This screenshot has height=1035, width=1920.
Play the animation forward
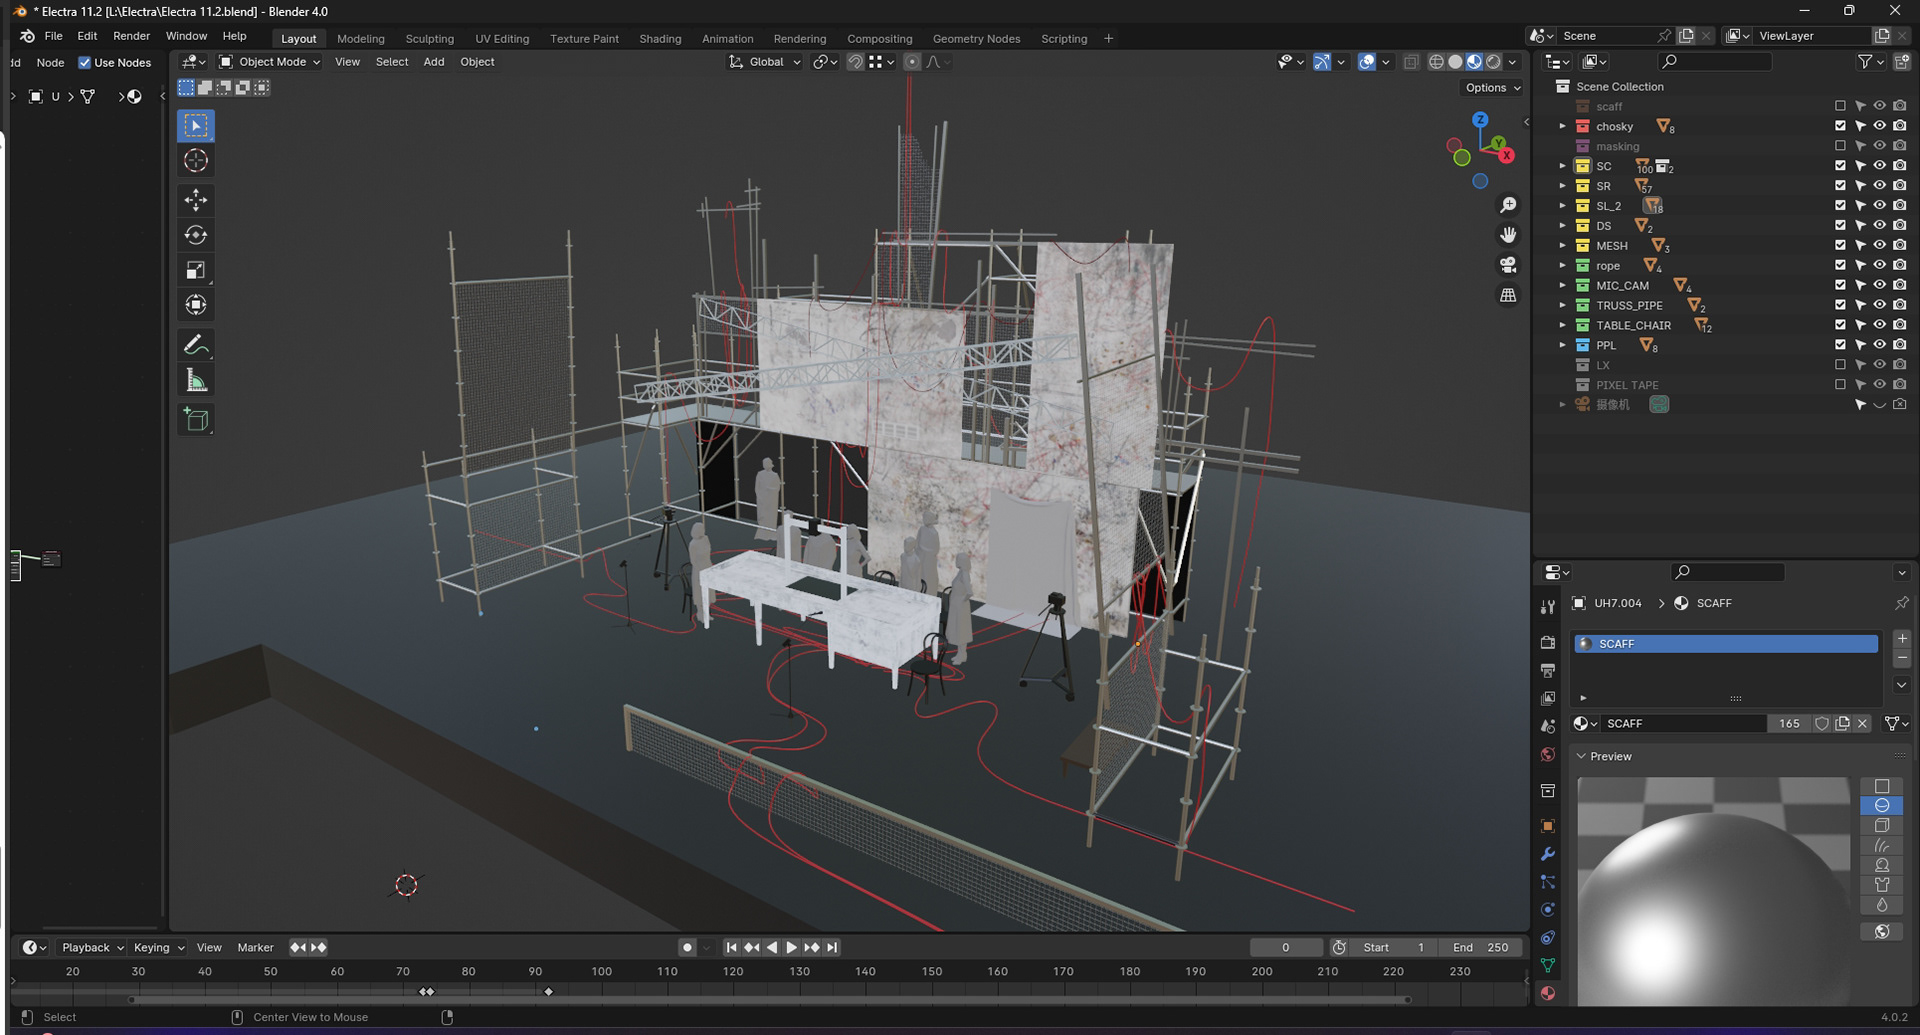791,948
